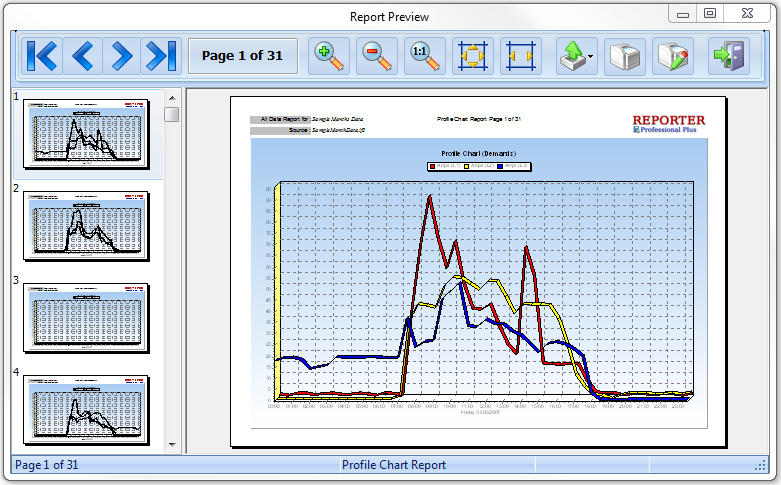Print the report with the printer icon
The width and height of the screenshot is (781, 485).
[625, 56]
